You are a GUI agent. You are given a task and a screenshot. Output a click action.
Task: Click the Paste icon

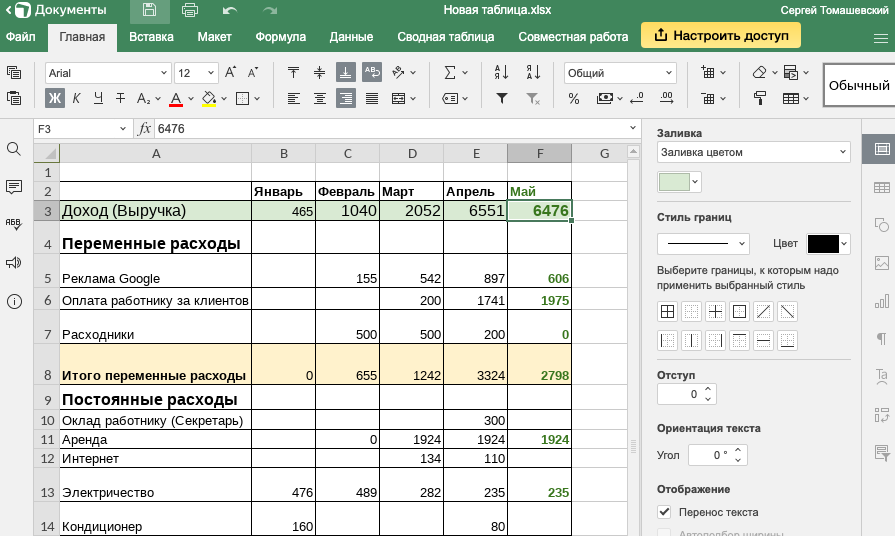(14, 98)
